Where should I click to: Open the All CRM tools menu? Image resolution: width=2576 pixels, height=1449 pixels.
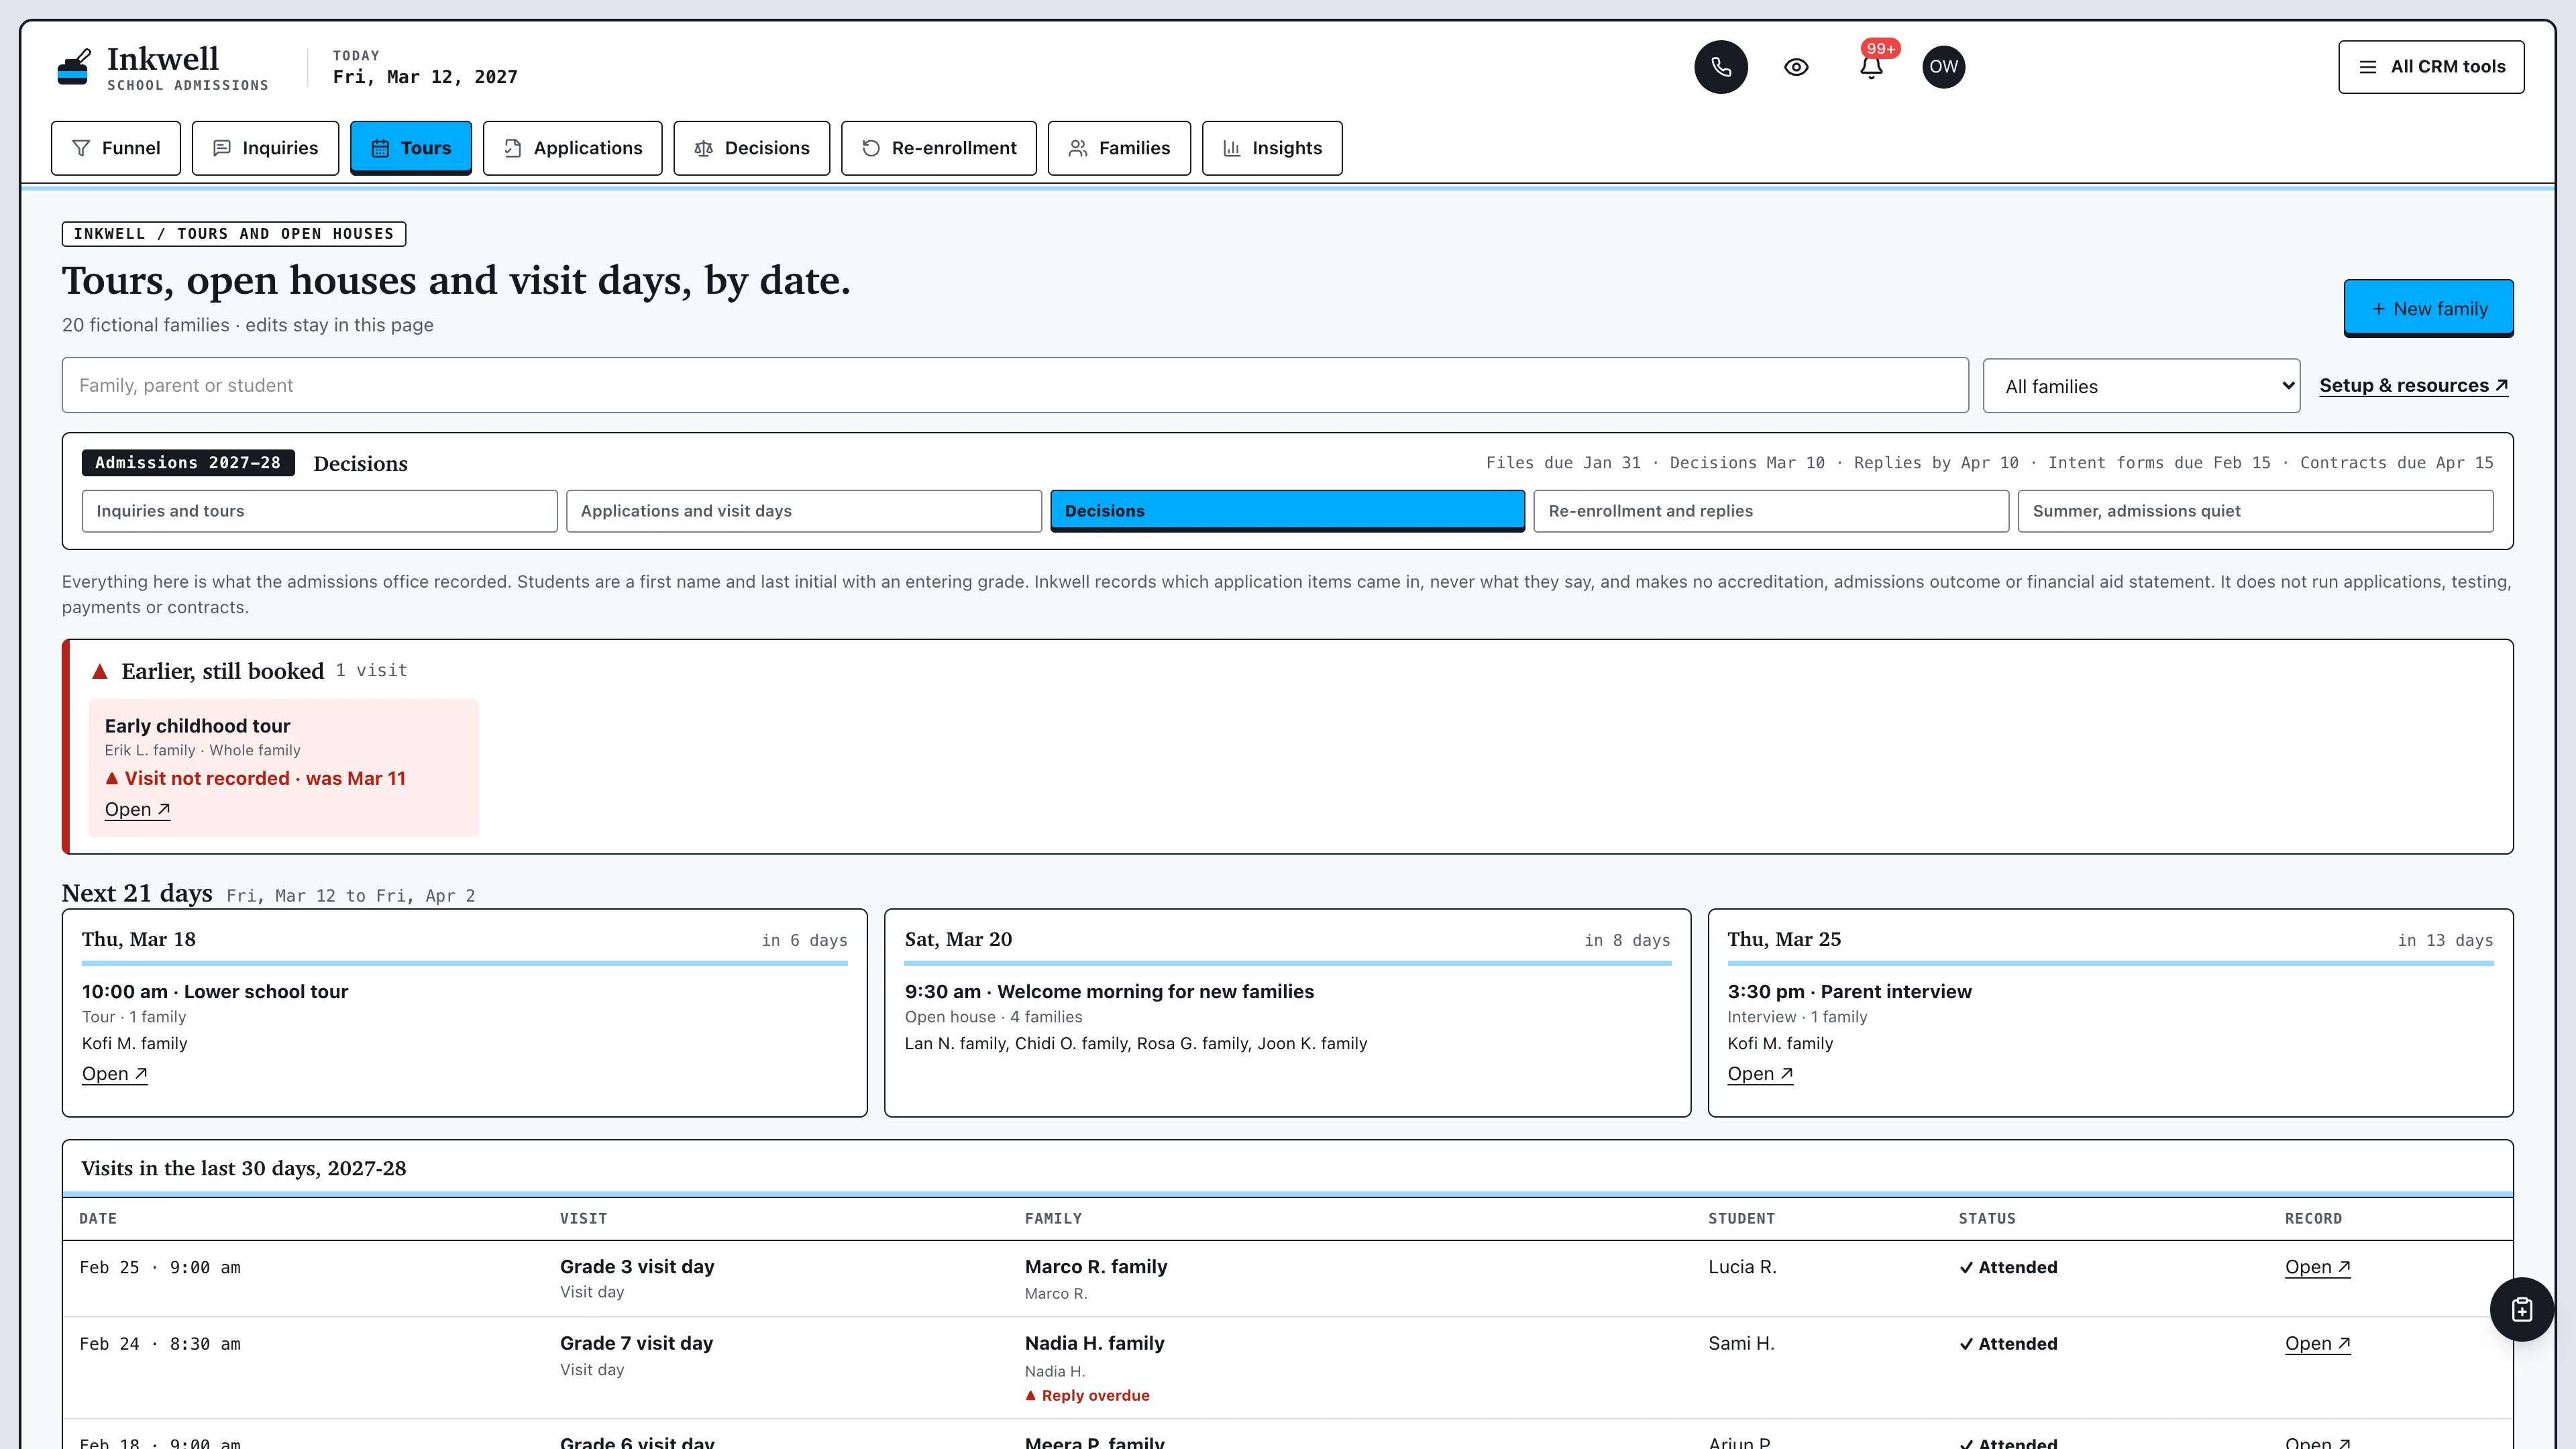2430,67
